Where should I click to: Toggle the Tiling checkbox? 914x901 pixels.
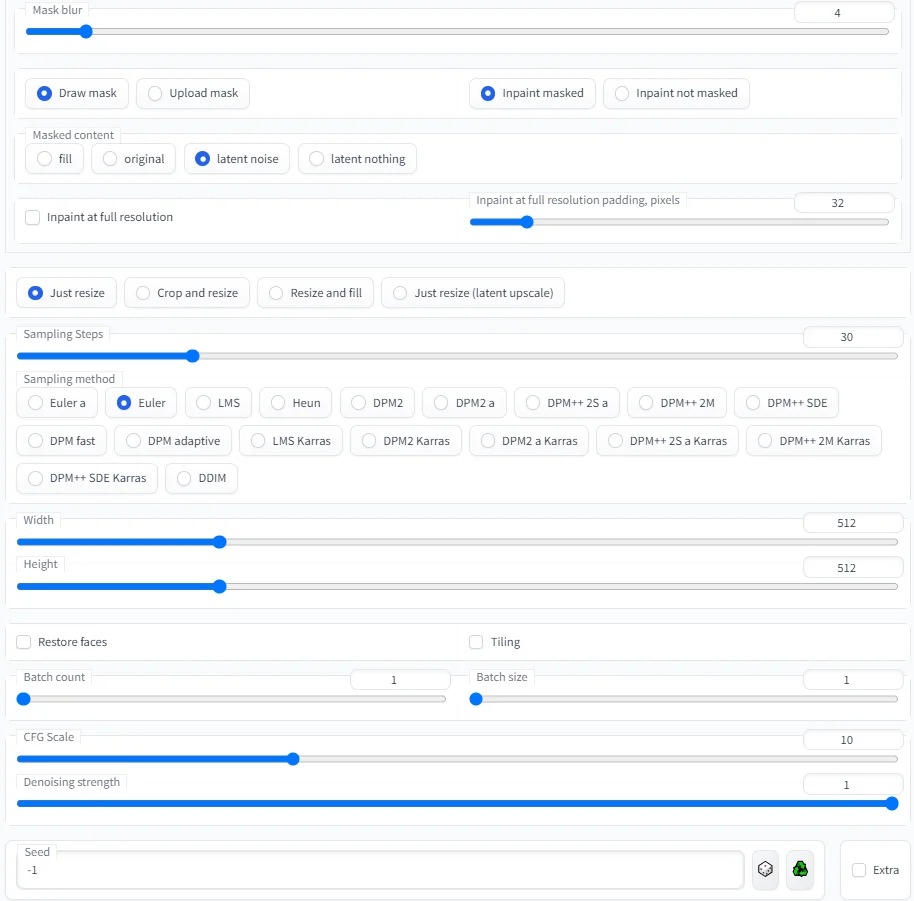click(x=477, y=642)
